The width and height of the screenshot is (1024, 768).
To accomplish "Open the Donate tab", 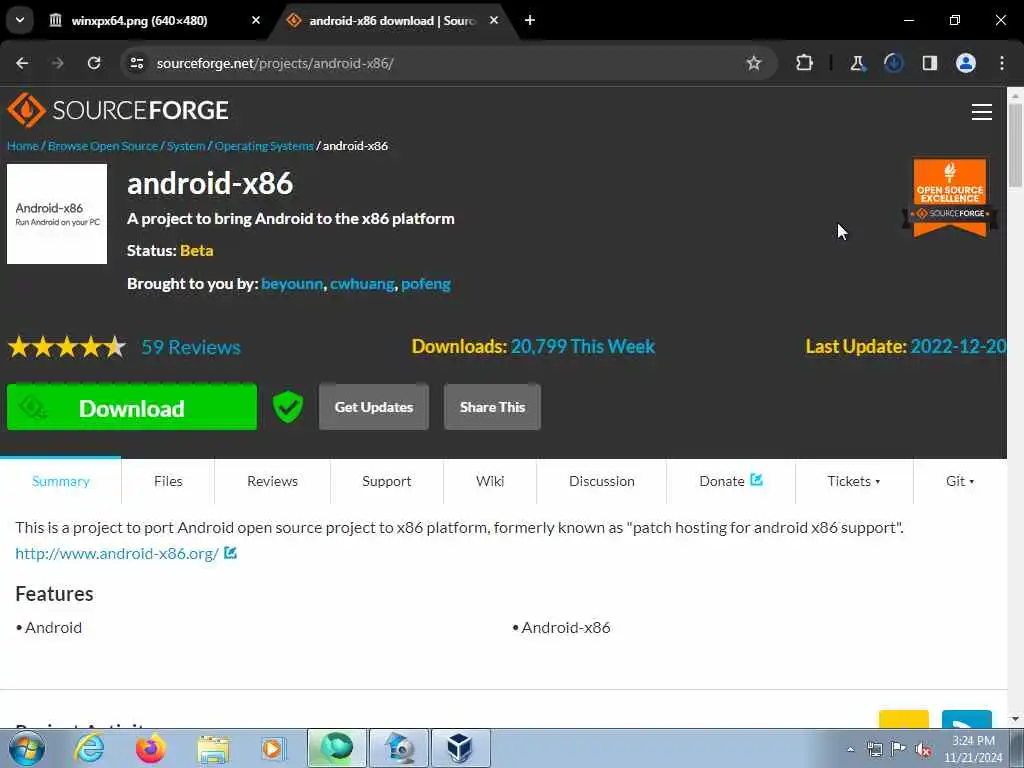I will [x=731, y=481].
